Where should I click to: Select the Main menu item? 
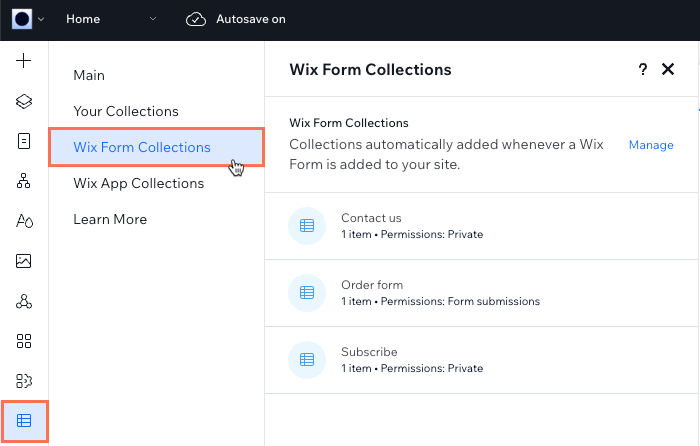click(x=89, y=75)
